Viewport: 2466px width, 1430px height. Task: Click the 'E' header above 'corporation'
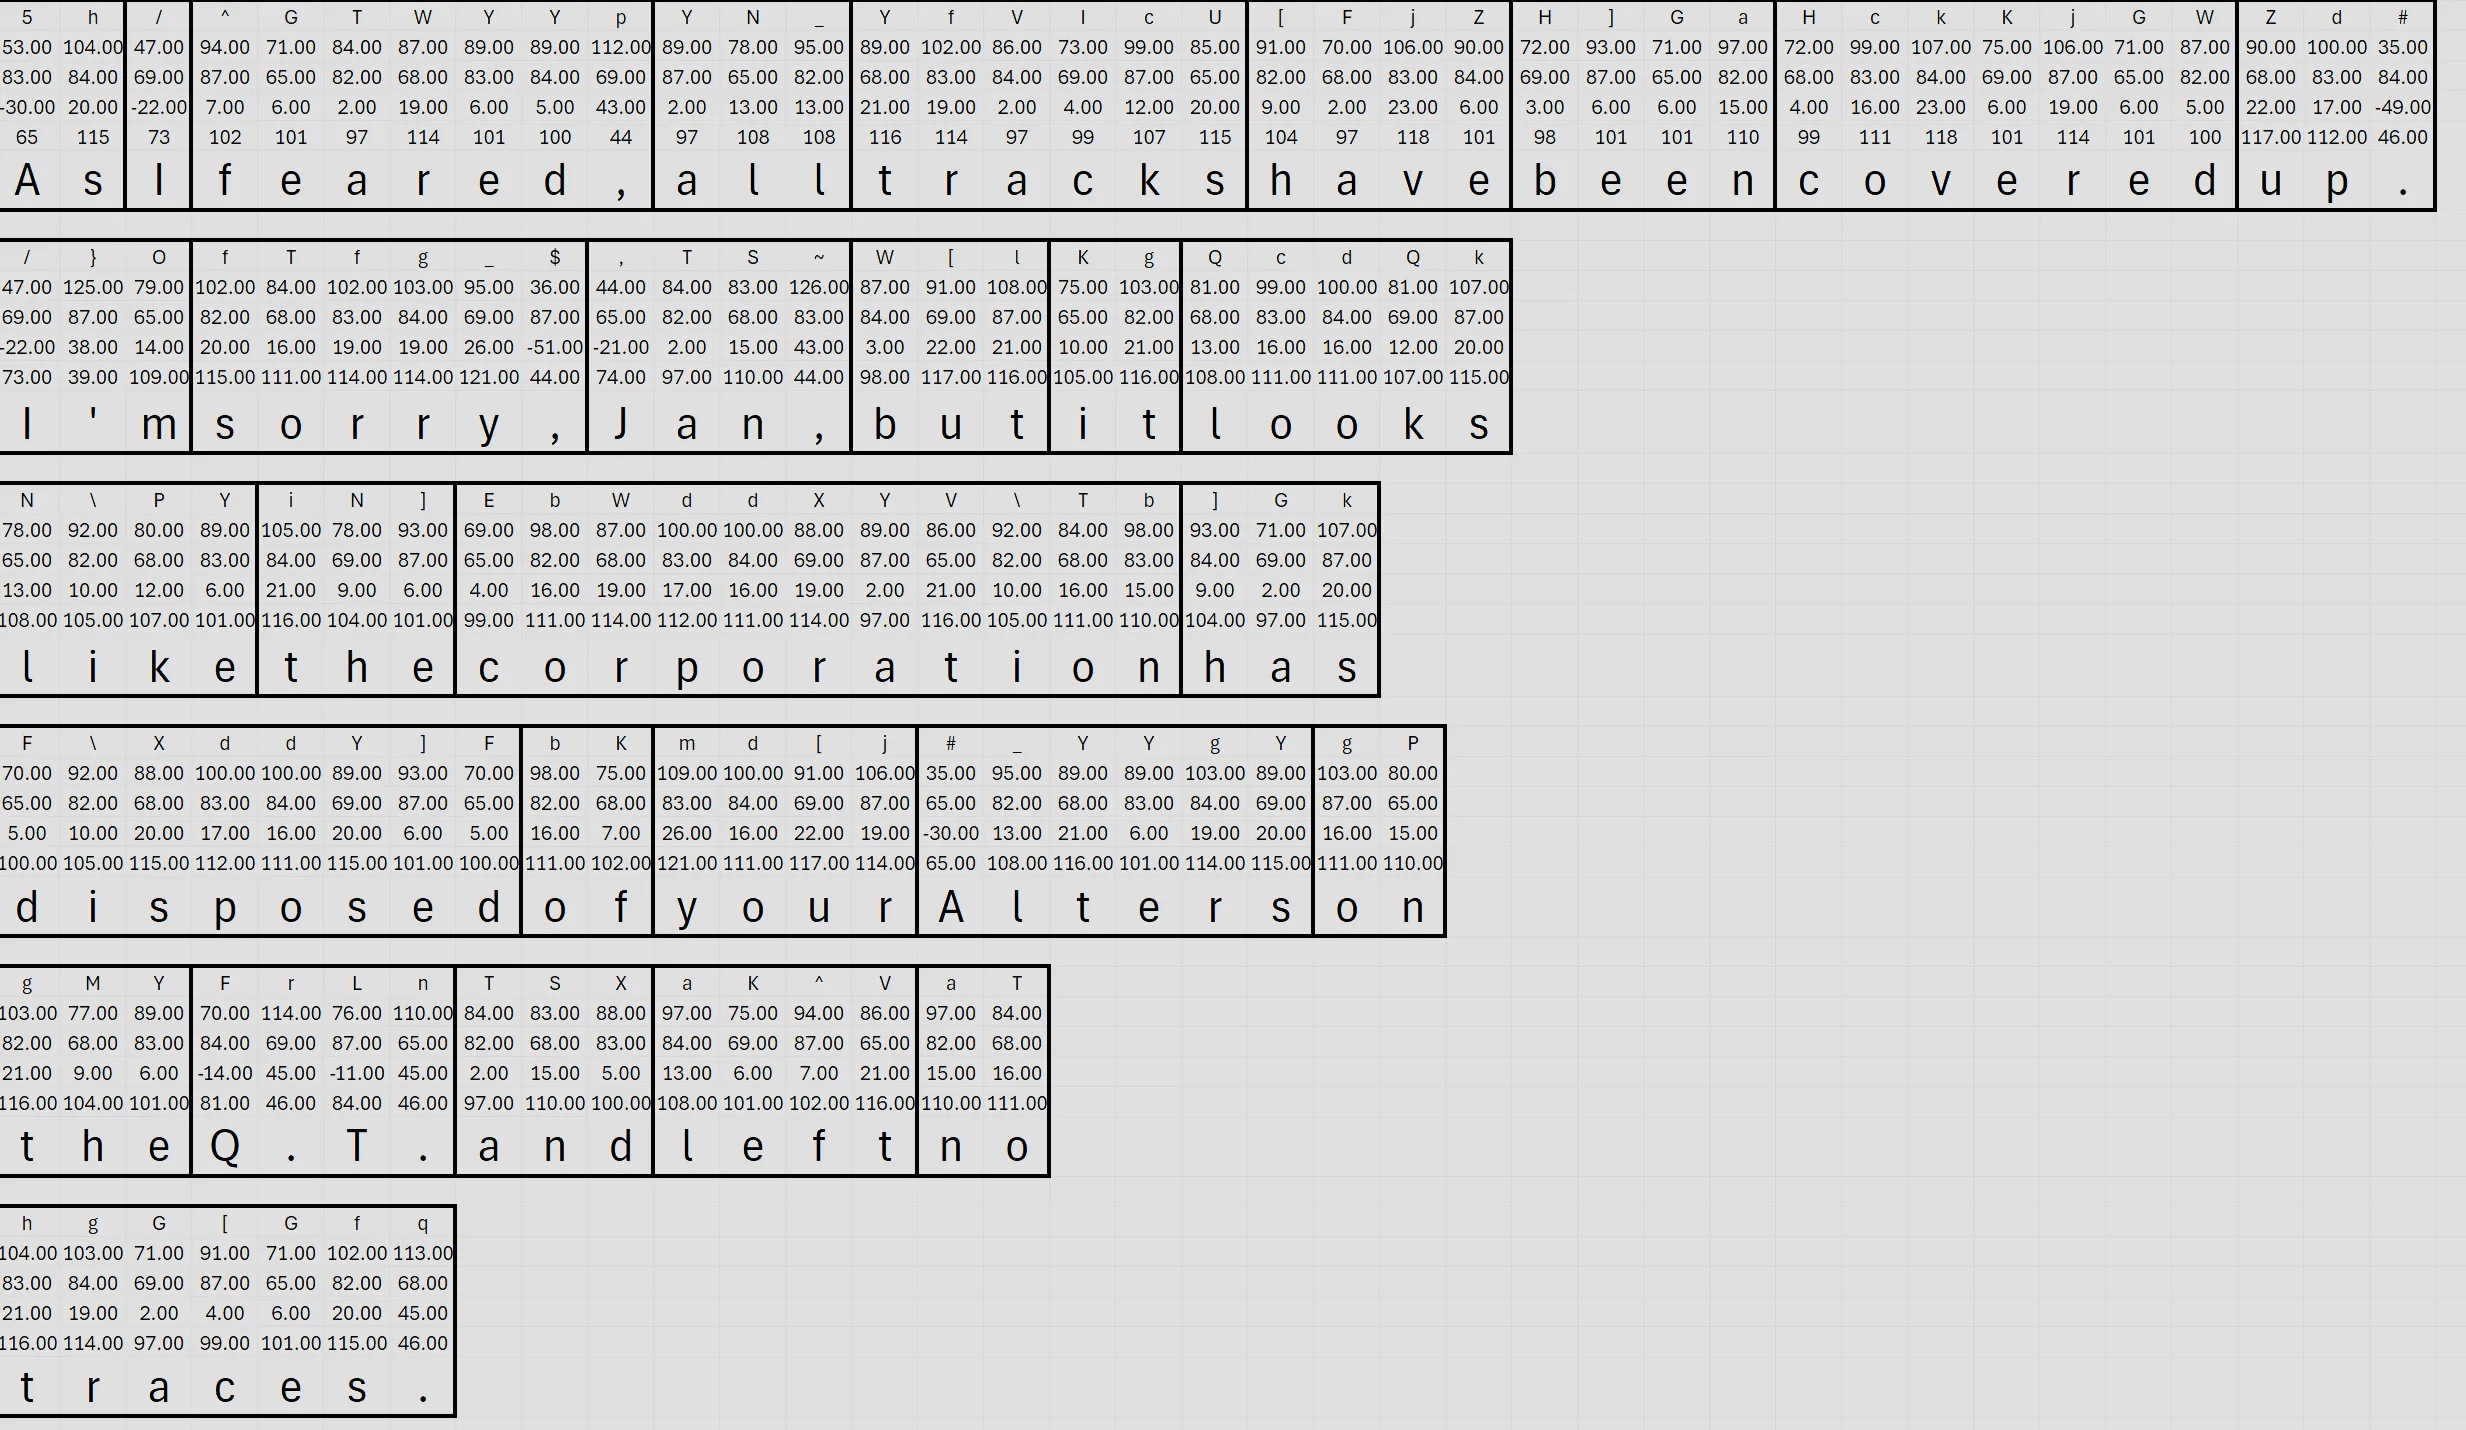coord(489,500)
